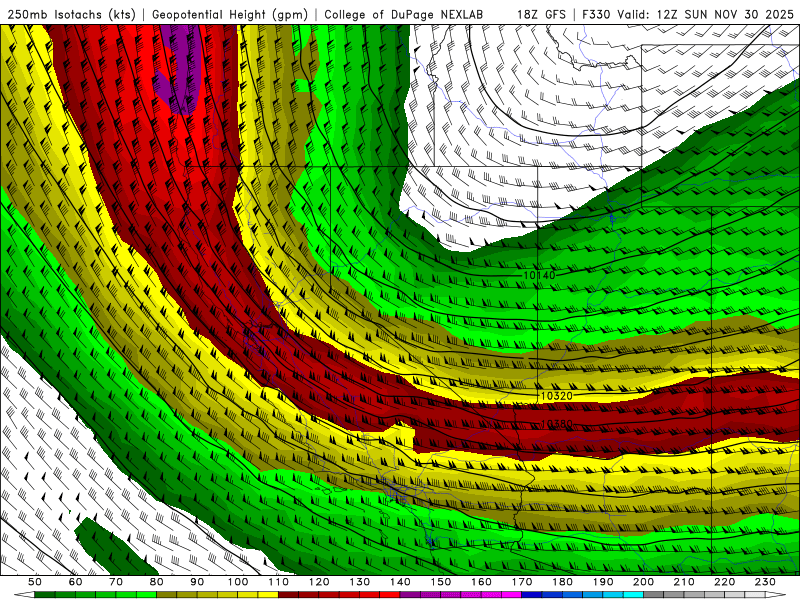Select the olive swatch right of 80

point(167,595)
